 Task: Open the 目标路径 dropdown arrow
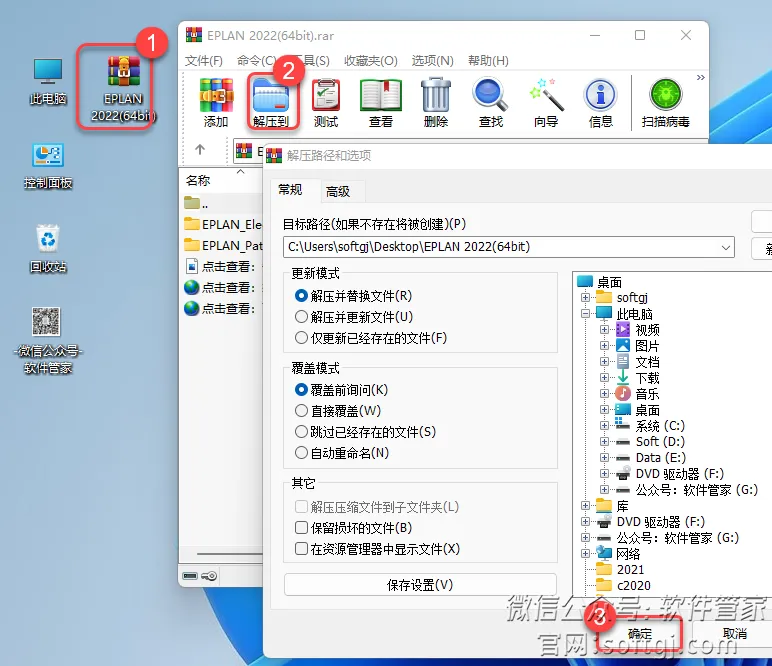[725, 247]
